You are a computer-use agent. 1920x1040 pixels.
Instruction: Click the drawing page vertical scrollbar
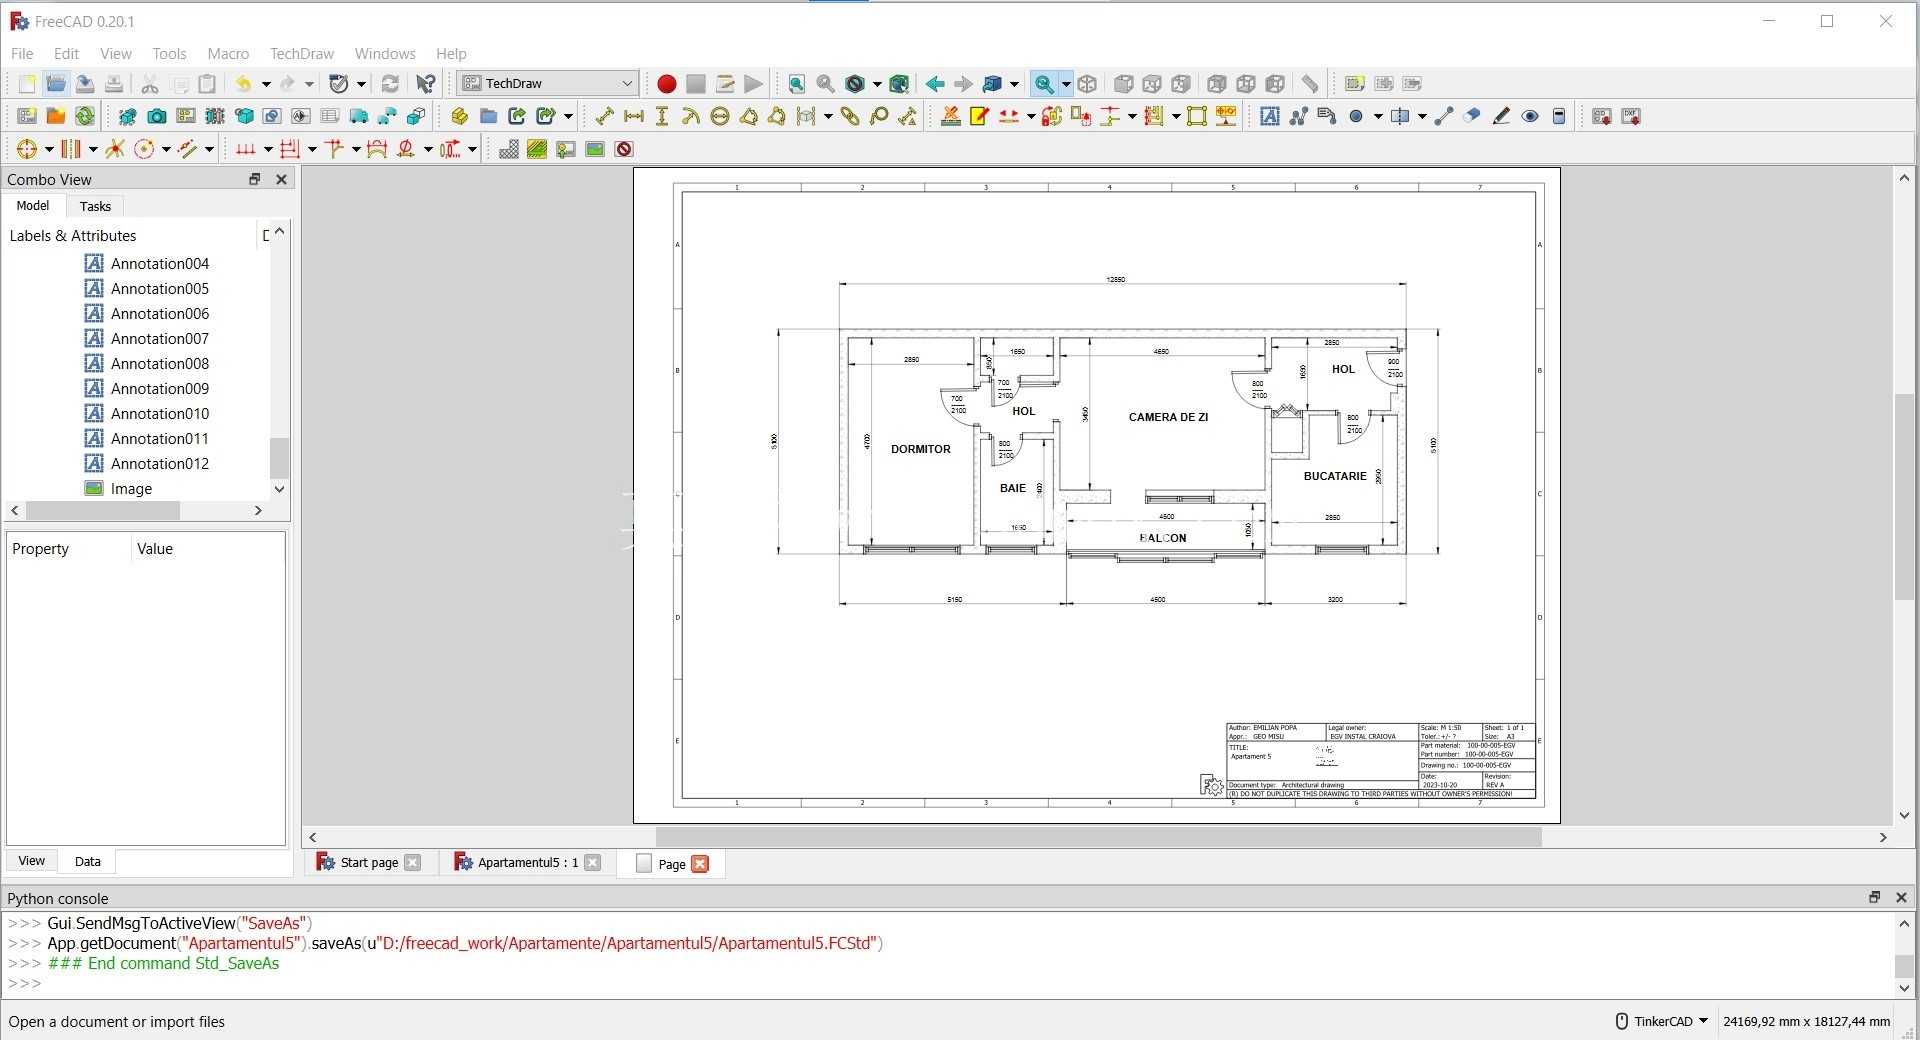click(1904, 496)
